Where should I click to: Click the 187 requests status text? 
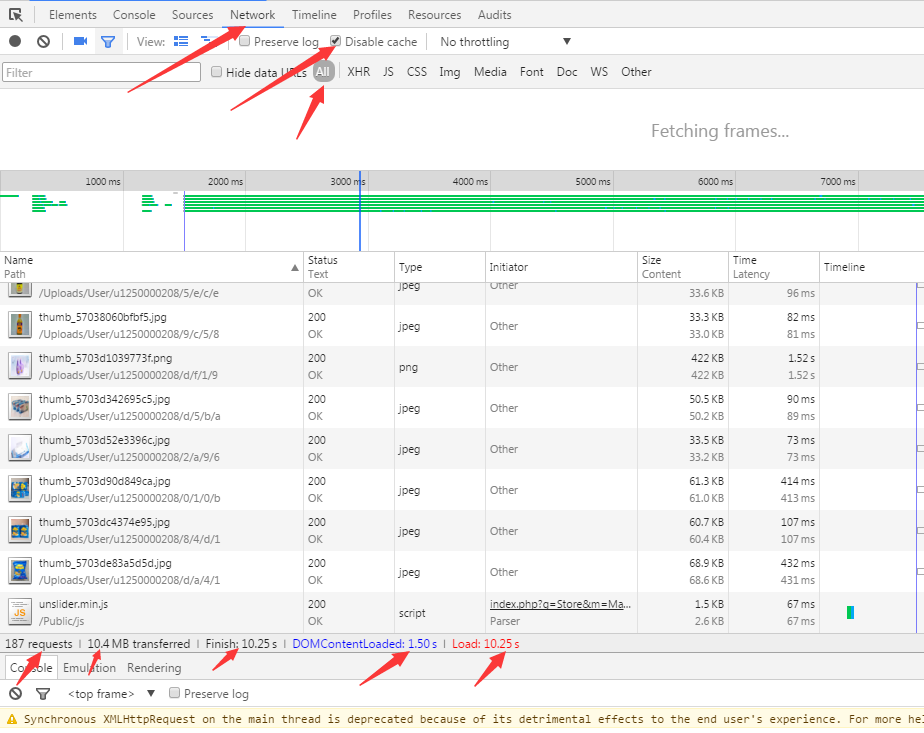coord(38,643)
